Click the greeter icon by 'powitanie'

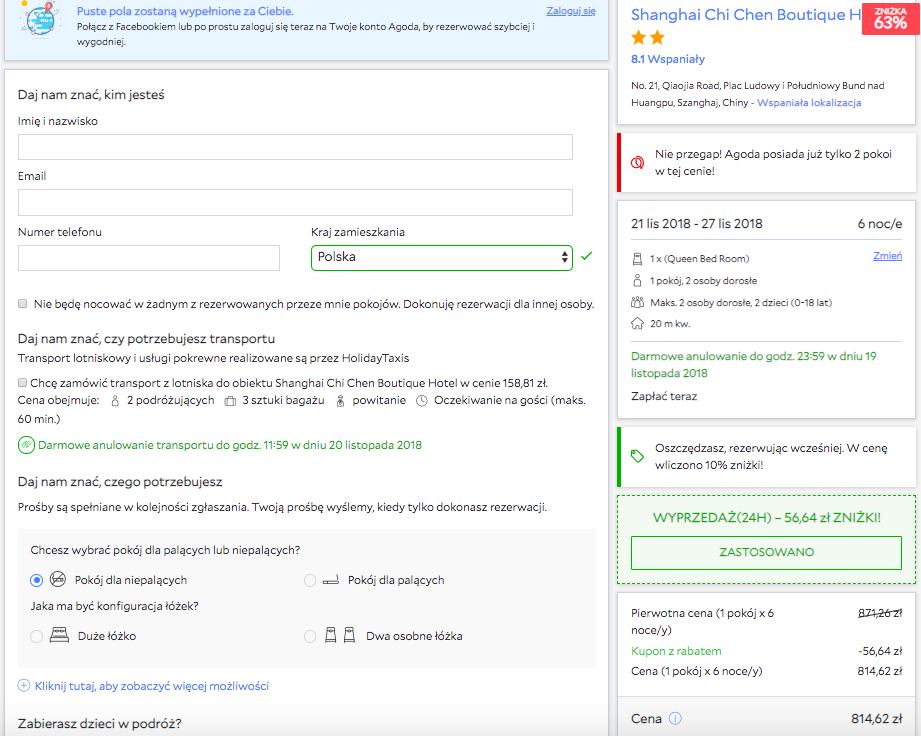click(340, 401)
